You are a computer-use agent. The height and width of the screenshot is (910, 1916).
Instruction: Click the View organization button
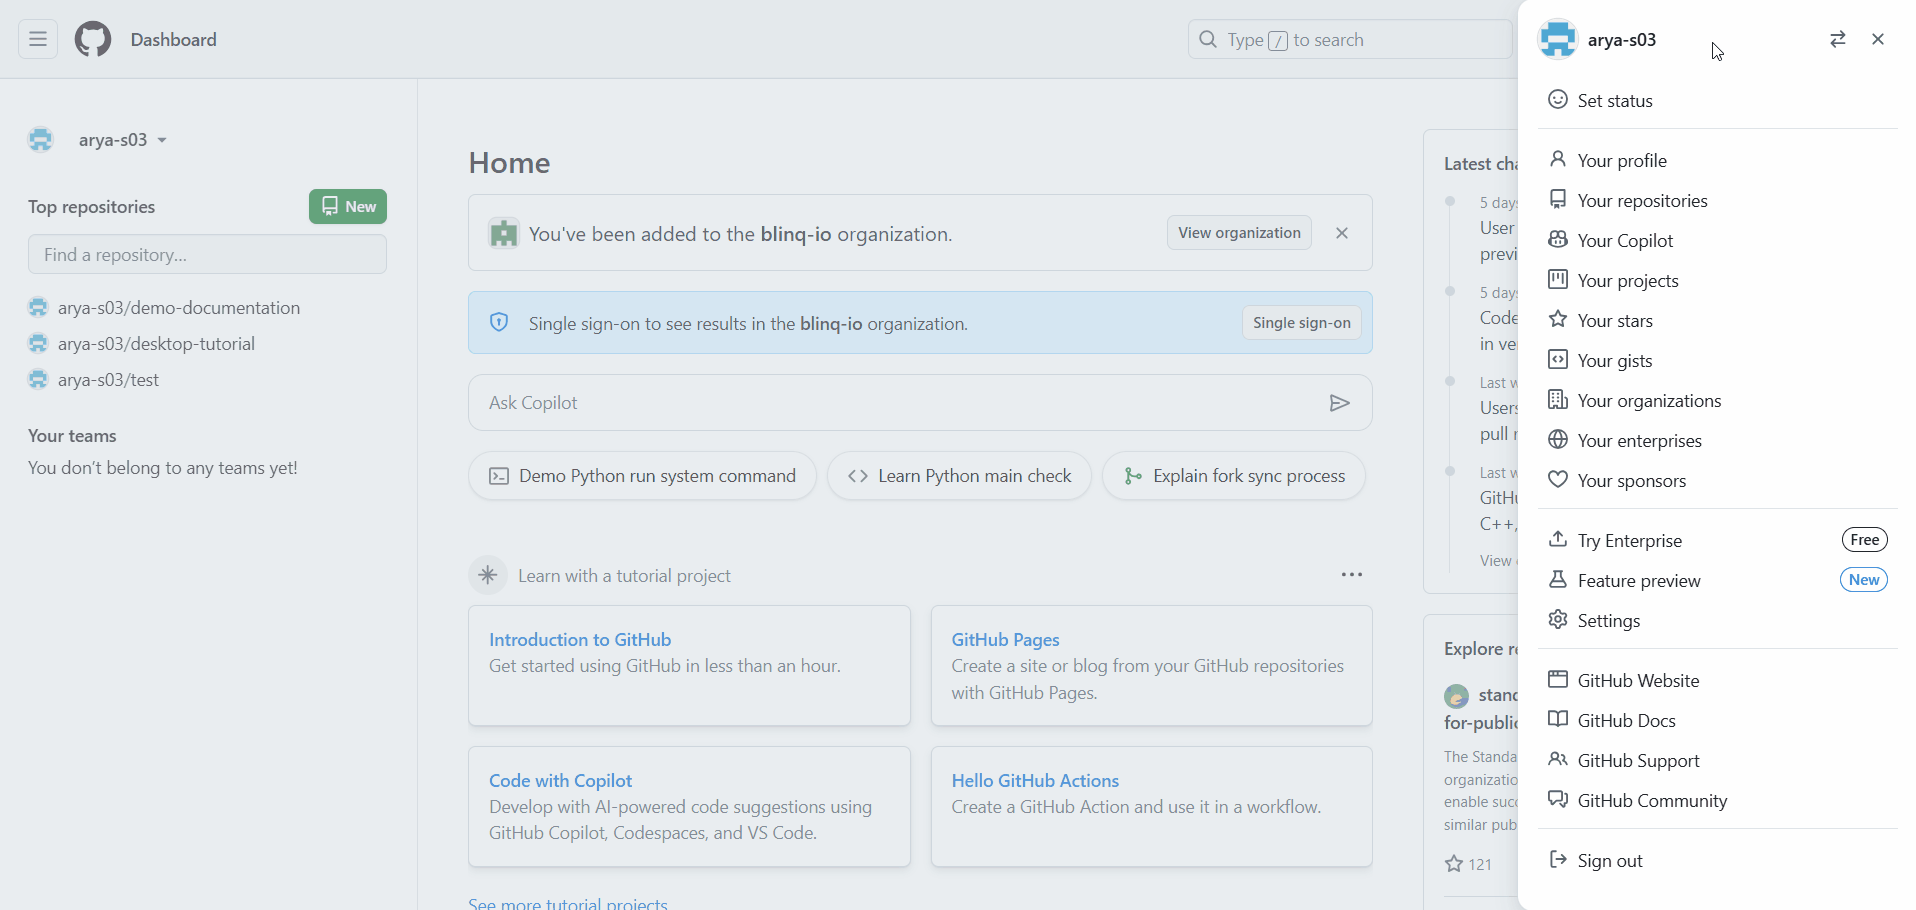tap(1239, 232)
